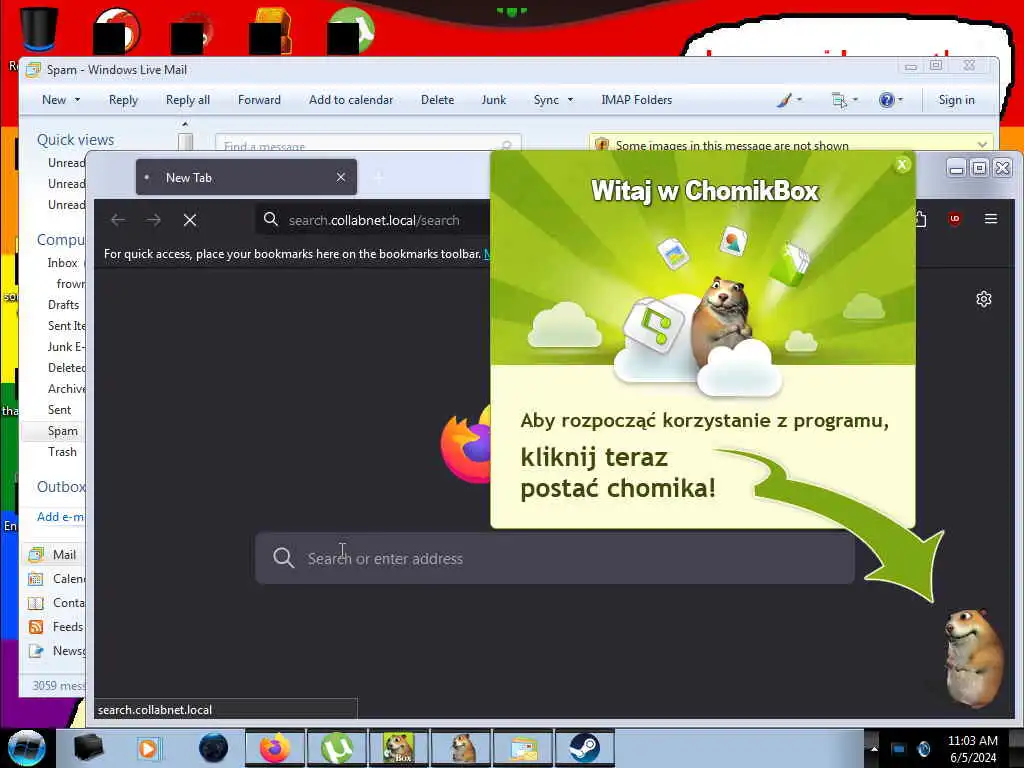Open the Firefox hamburger menu
The height and width of the screenshot is (768, 1024).
tap(991, 219)
